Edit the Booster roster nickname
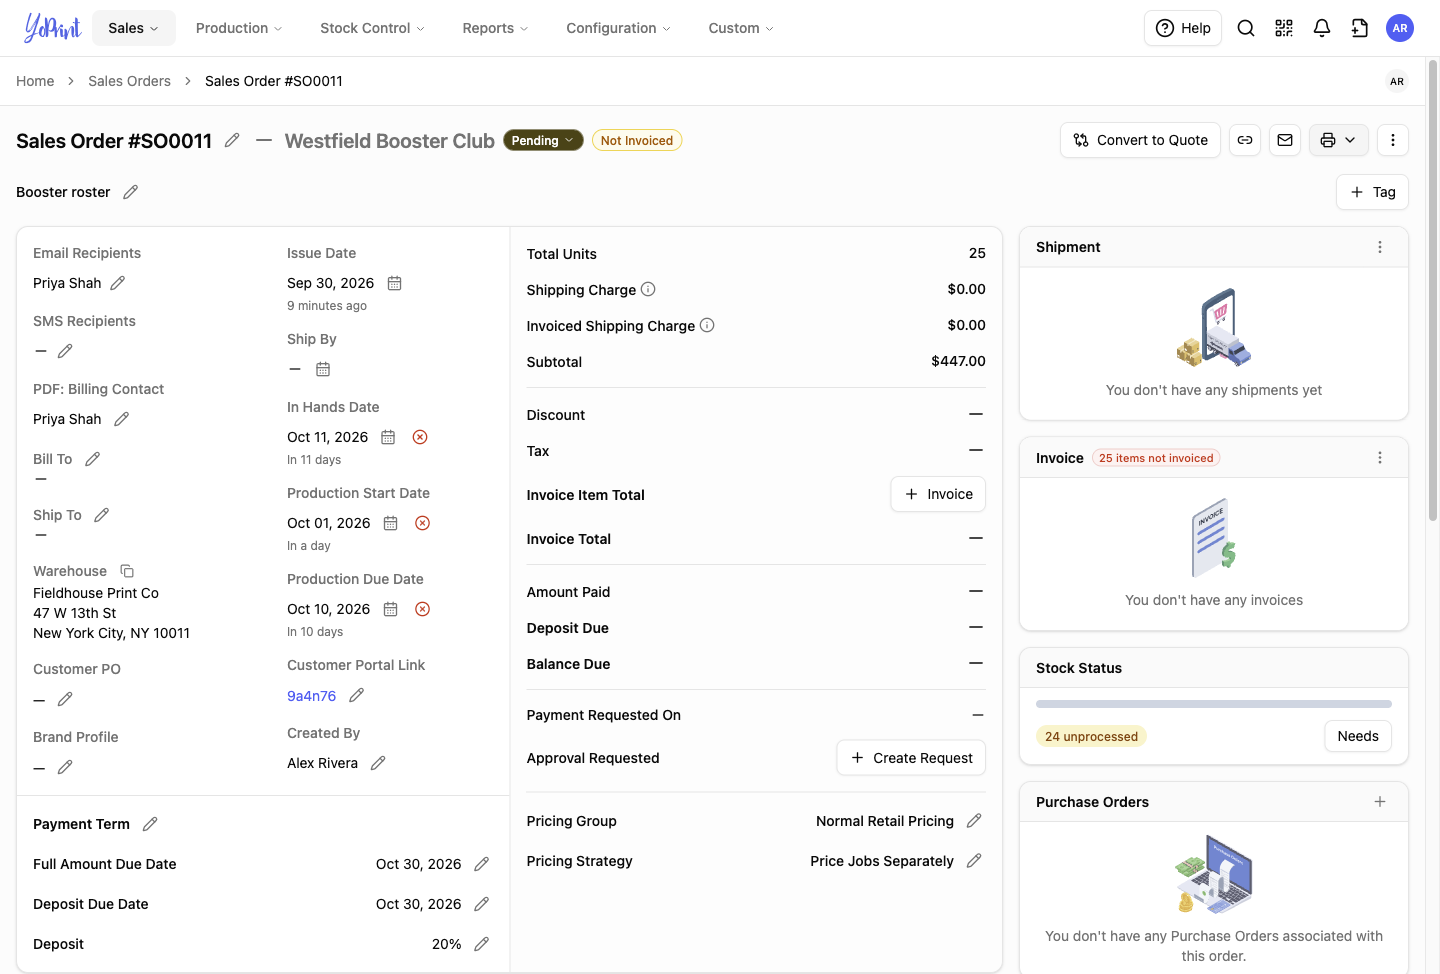The height and width of the screenshot is (974, 1440). (x=130, y=192)
